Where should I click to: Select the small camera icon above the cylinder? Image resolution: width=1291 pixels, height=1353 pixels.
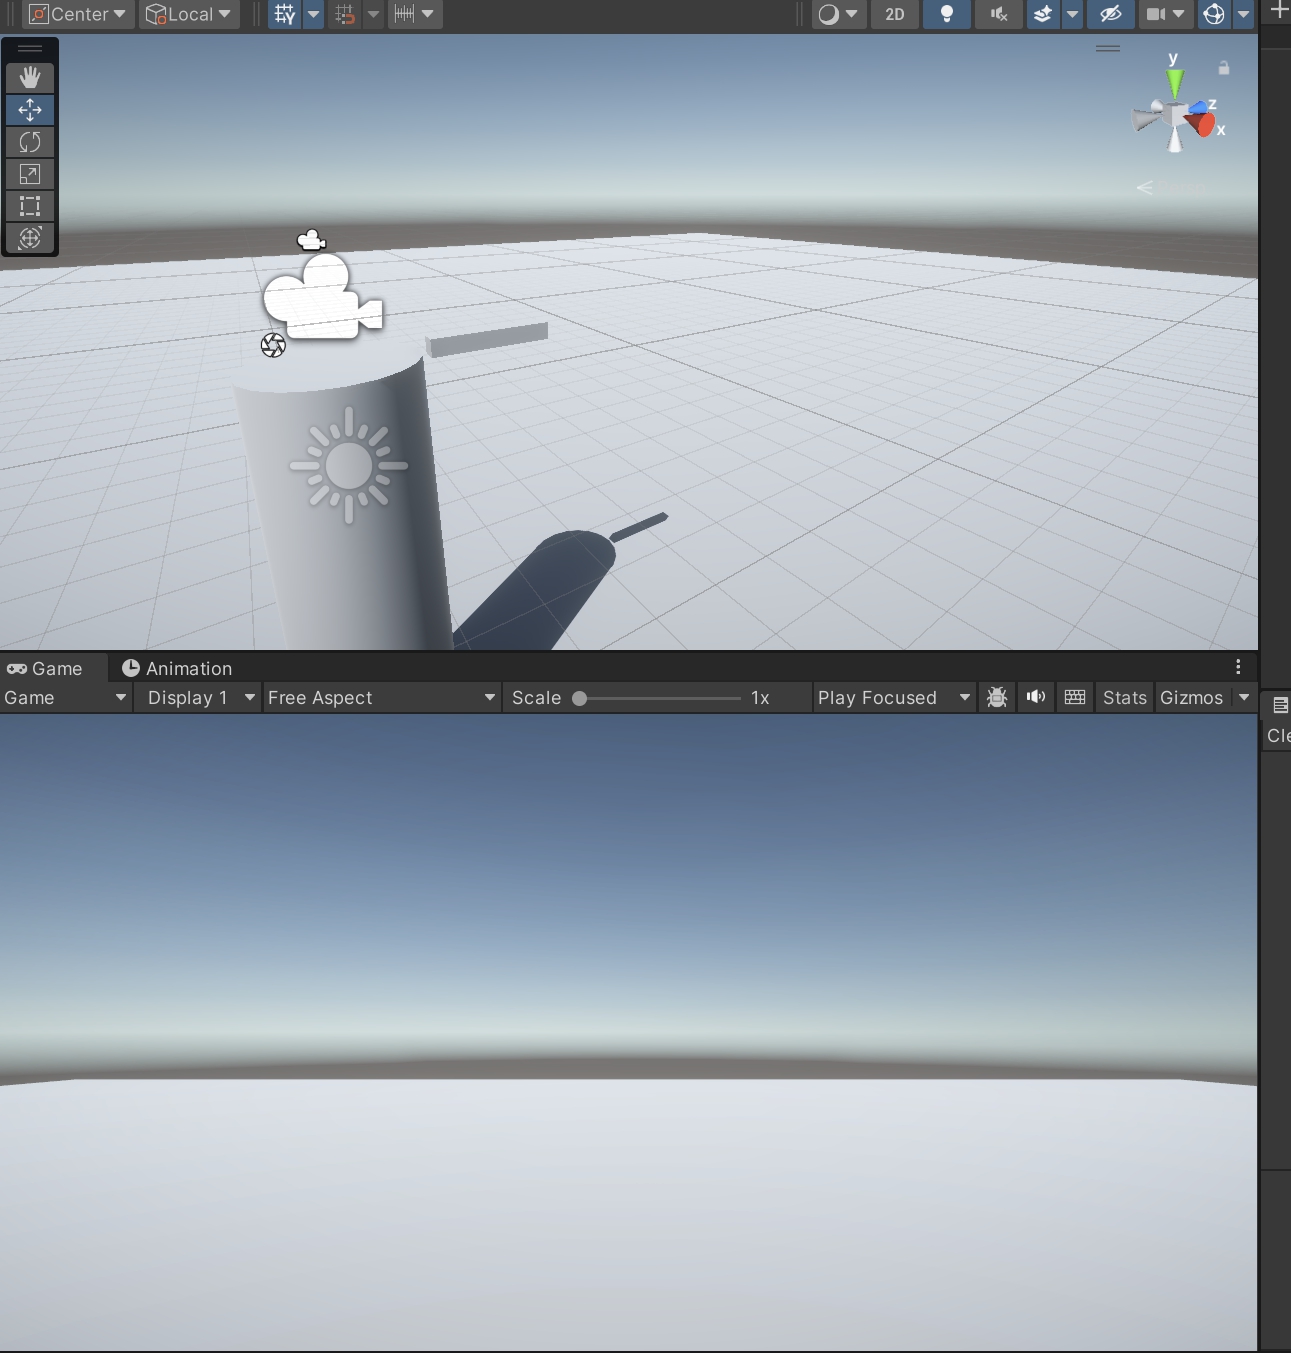tap(312, 239)
